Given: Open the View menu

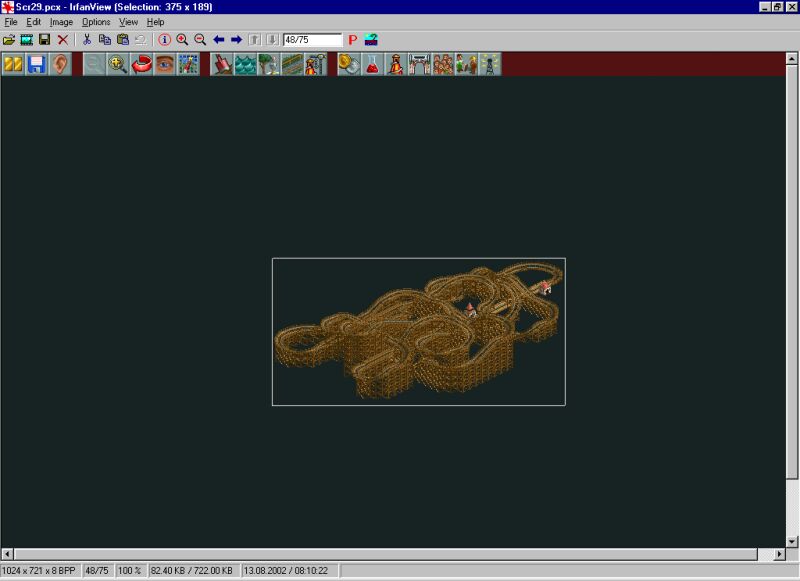Looking at the screenshot, I should click(128, 22).
